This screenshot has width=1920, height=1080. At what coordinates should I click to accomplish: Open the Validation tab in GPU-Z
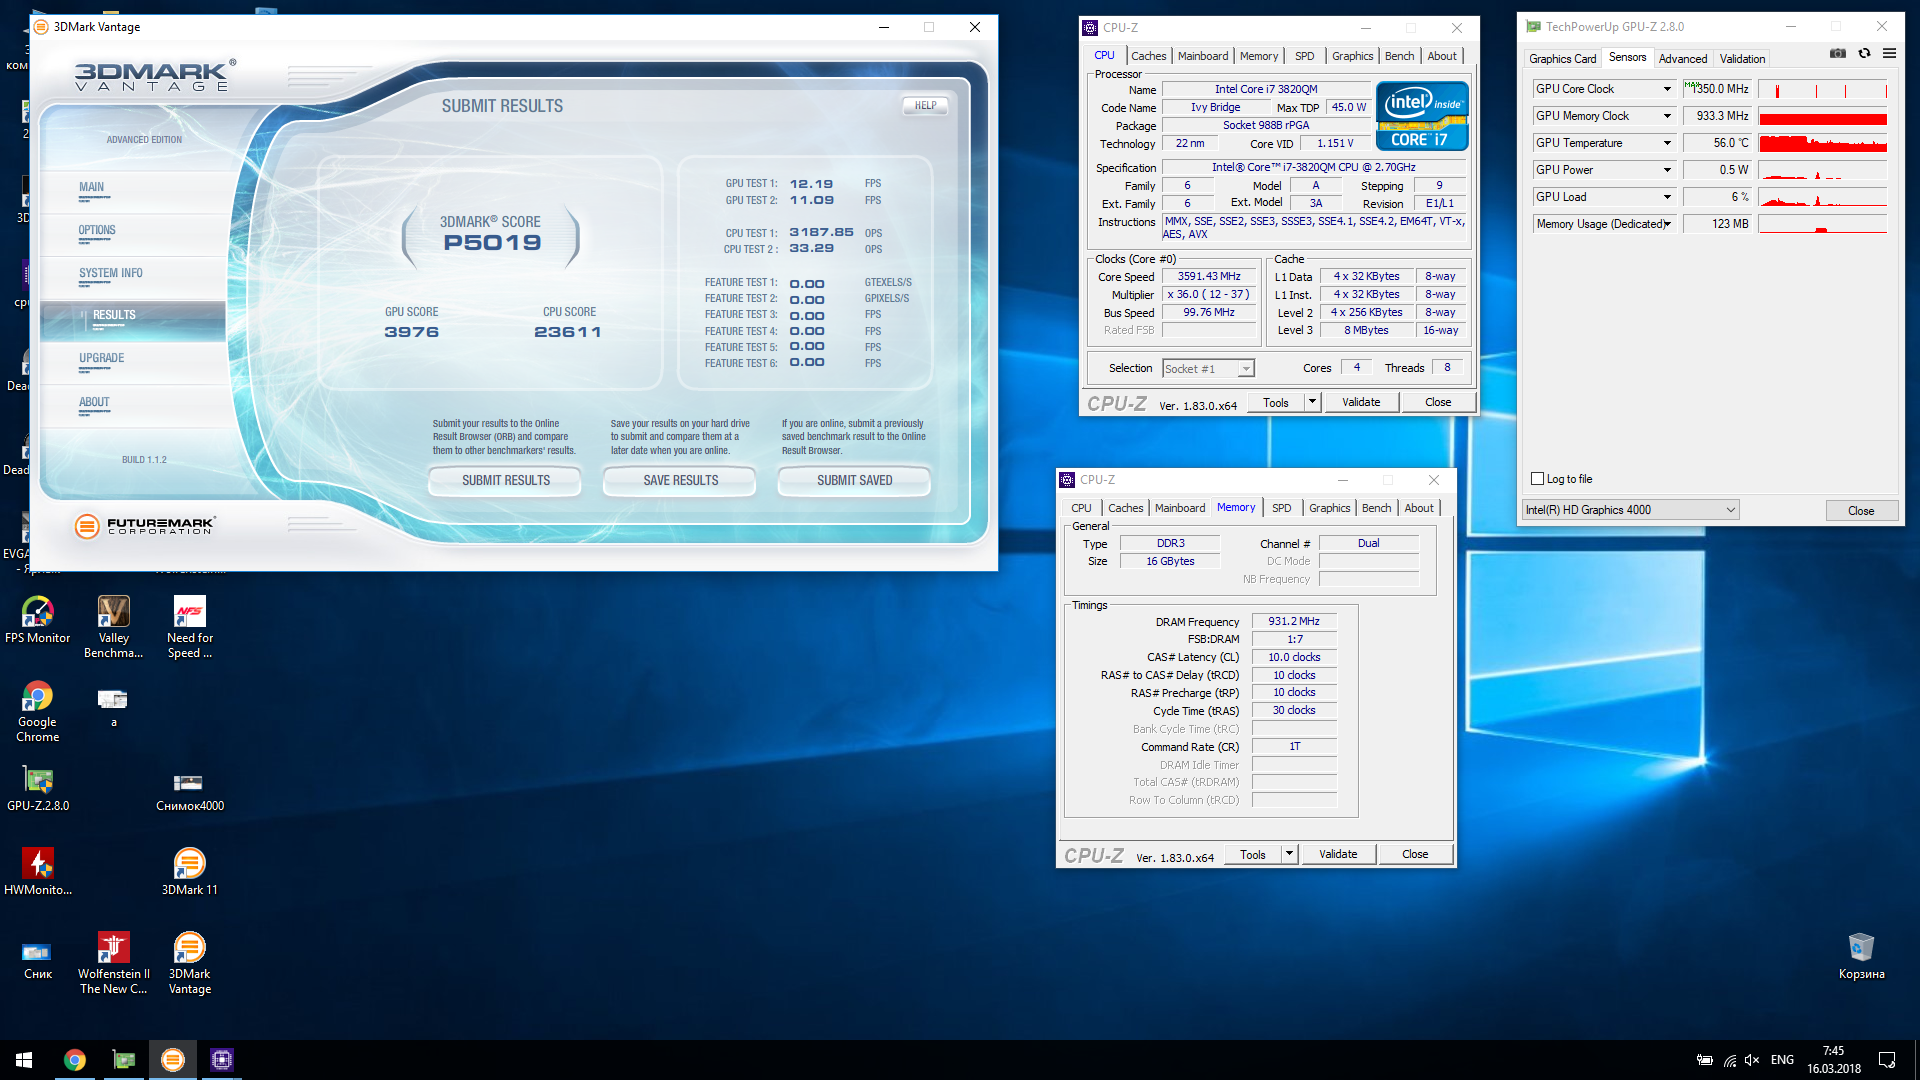[1742, 59]
